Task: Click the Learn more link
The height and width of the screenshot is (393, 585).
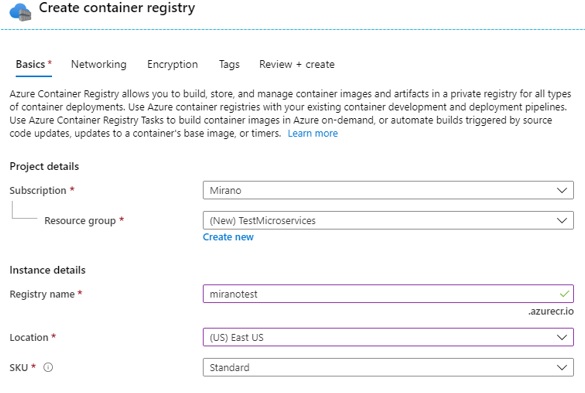Action: point(313,133)
